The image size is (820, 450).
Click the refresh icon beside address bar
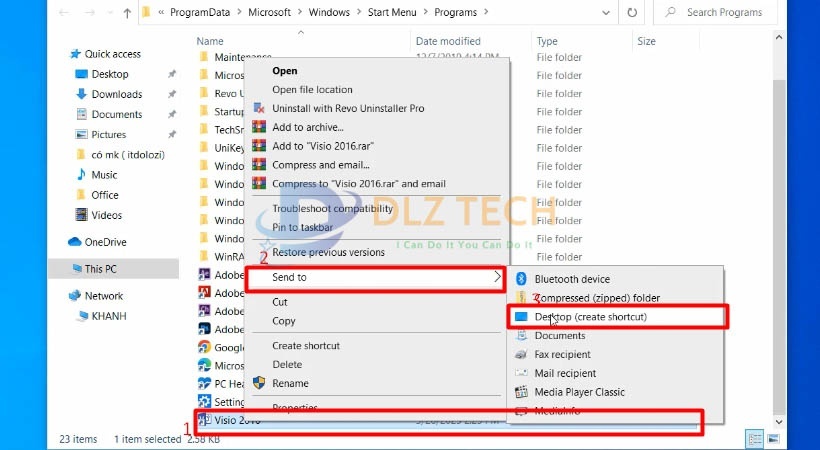632,13
